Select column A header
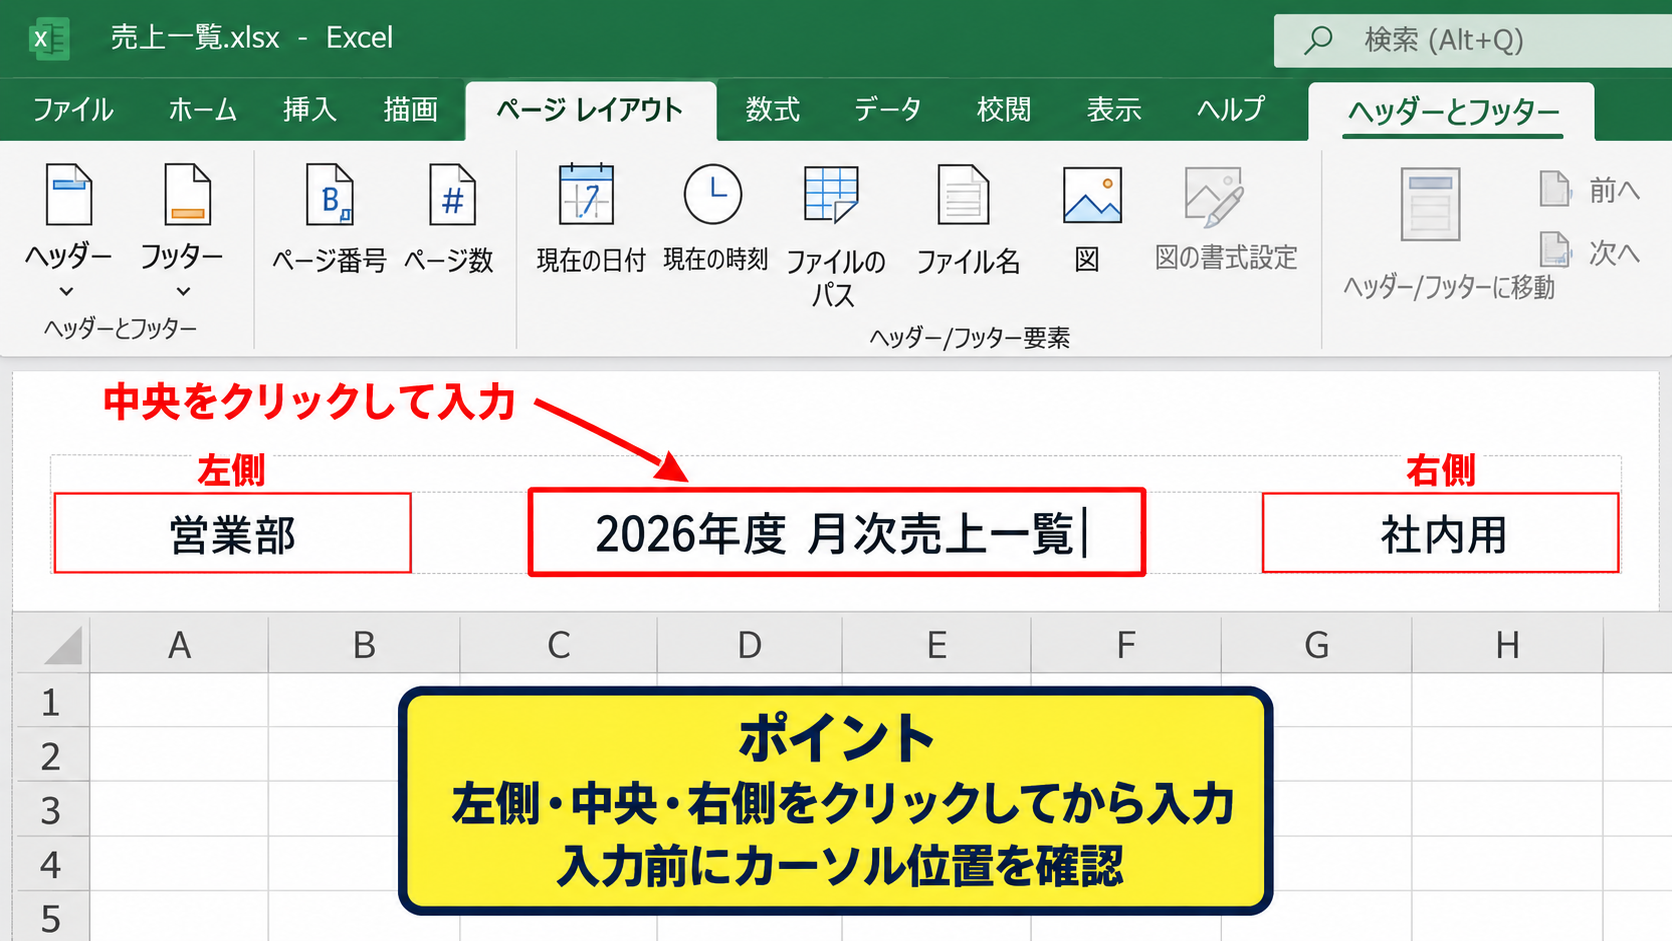 (179, 645)
